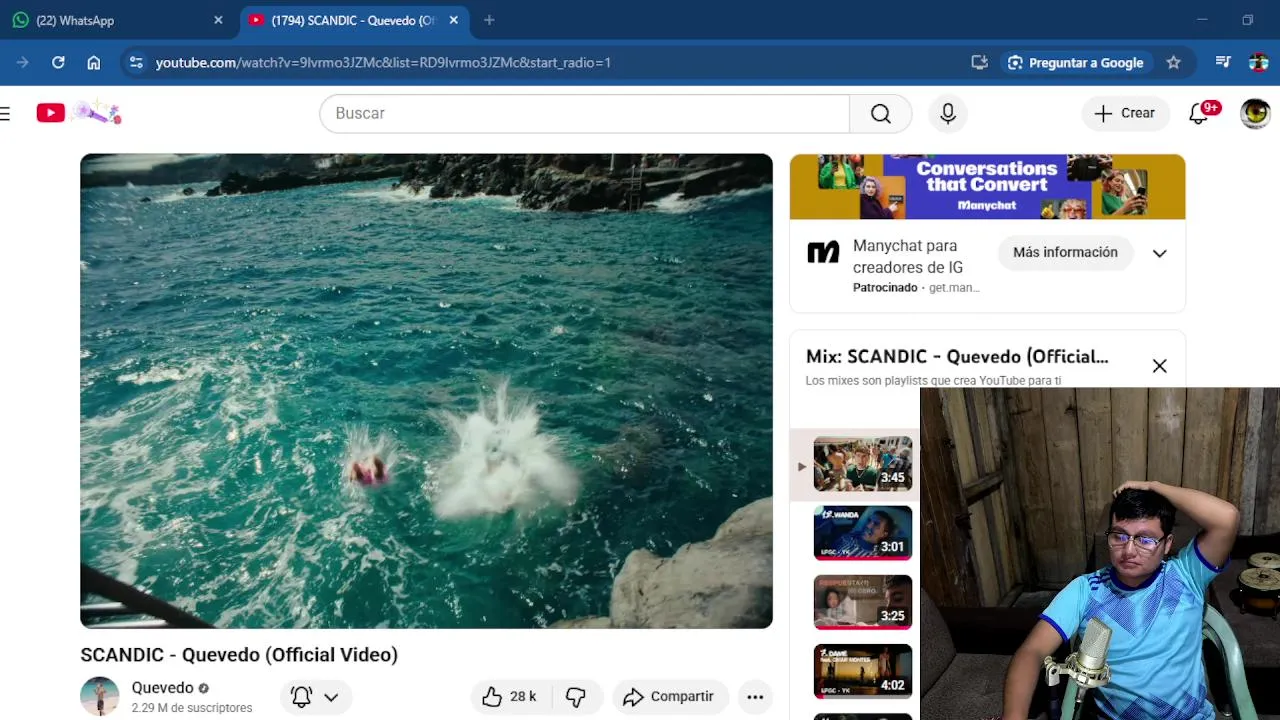Expand the Manychat ad chevron
The width and height of the screenshot is (1280, 720).
(x=1159, y=253)
